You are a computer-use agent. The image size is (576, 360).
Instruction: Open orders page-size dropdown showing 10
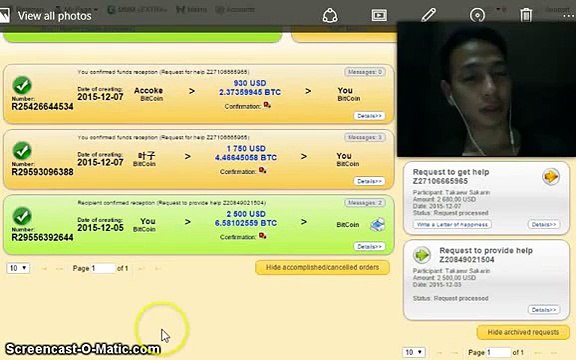(18, 268)
